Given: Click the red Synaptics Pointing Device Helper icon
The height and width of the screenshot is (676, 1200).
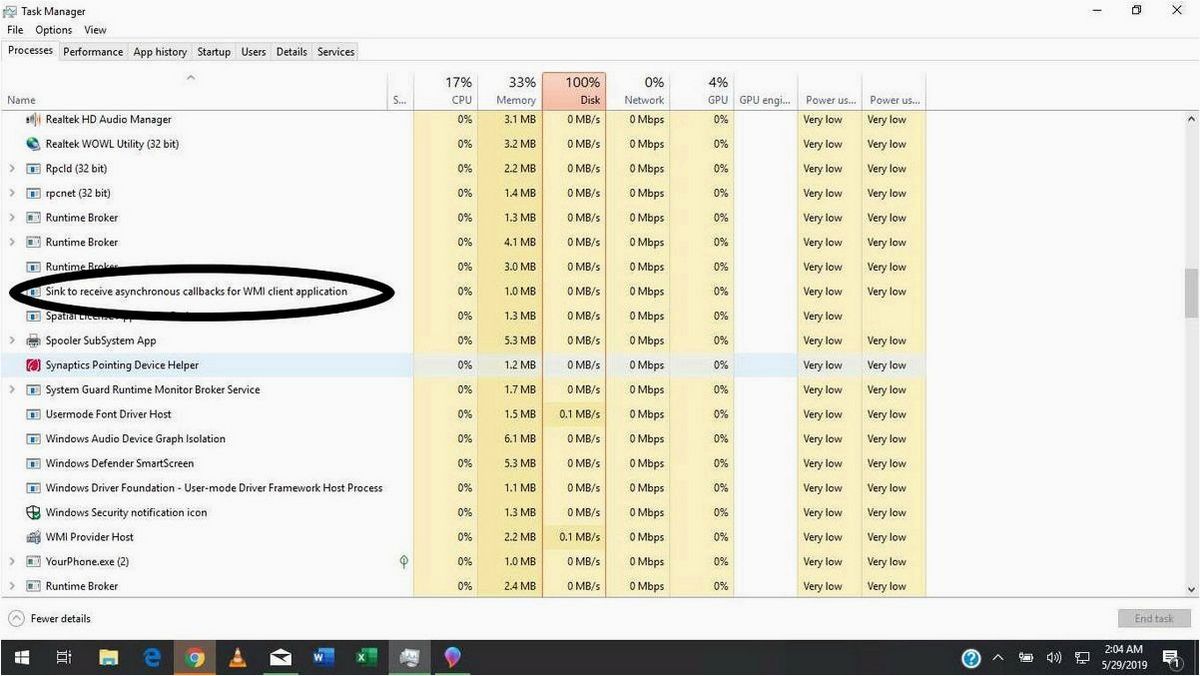Looking at the screenshot, I should coord(33,365).
